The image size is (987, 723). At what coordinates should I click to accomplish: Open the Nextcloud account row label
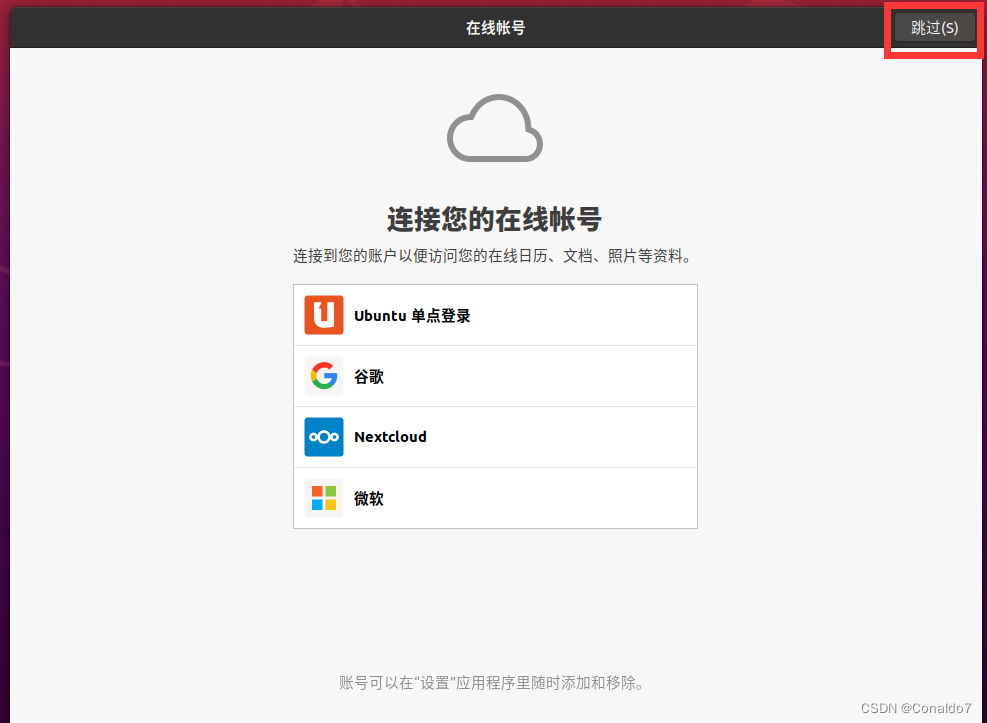[390, 437]
